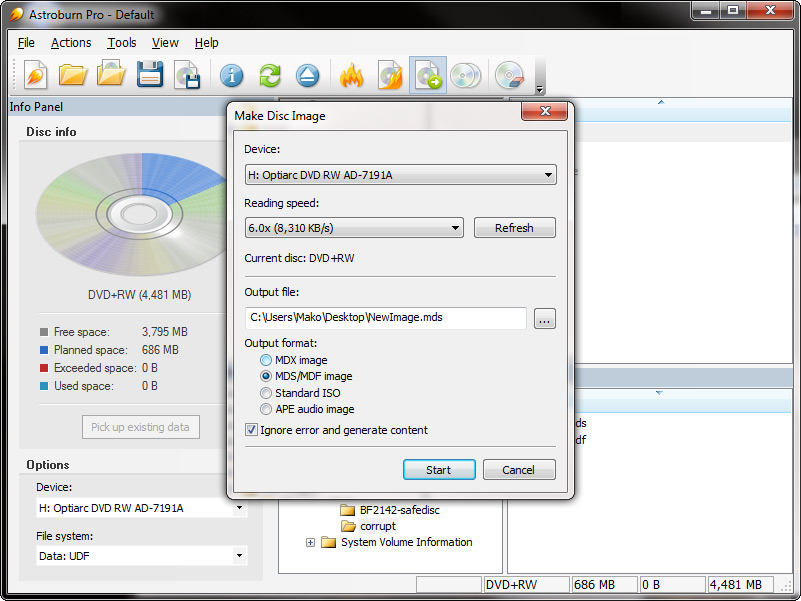Click the gray Free space swatch
Image resolution: width=801 pixels, height=601 pixels.
point(44,332)
